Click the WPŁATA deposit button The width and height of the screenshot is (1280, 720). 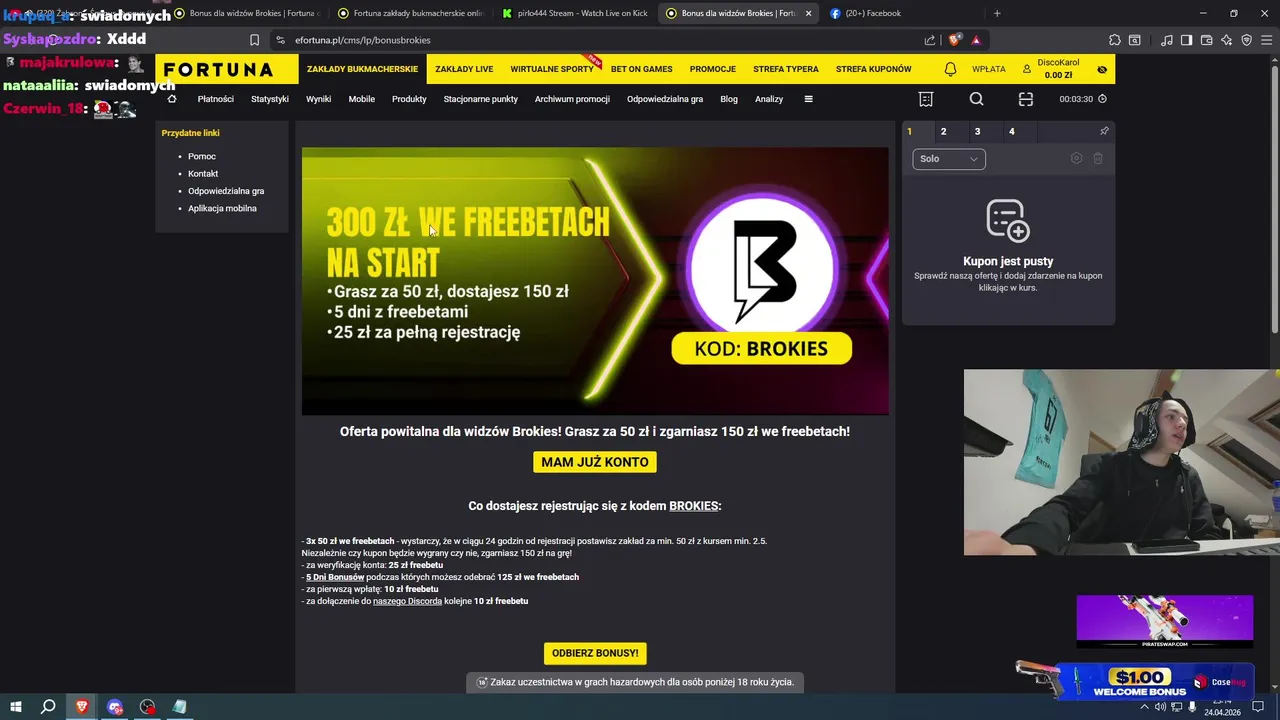click(989, 69)
